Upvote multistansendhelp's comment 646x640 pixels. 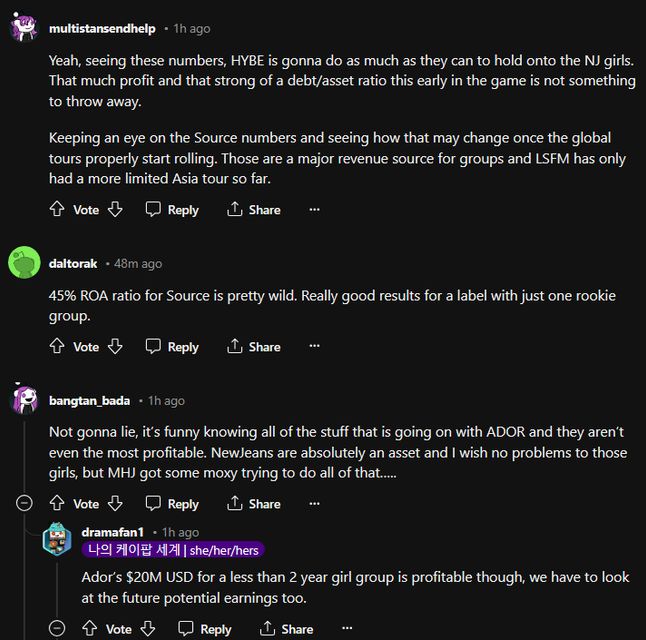coord(57,210)
